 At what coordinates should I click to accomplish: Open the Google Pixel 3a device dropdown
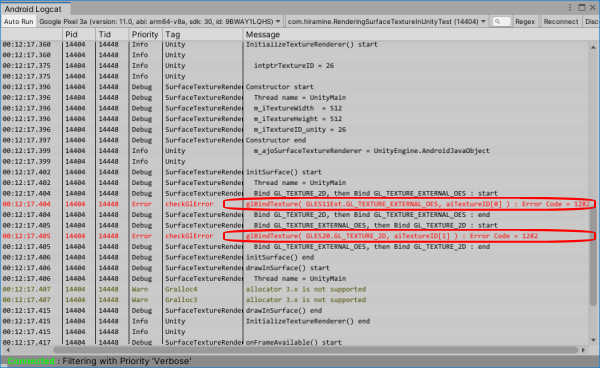pyautogui.click(x=160, y=22)
